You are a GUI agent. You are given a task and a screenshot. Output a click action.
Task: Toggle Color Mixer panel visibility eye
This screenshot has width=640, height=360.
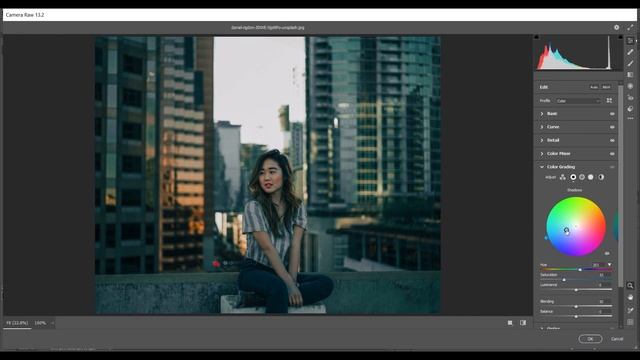(612, 154)
